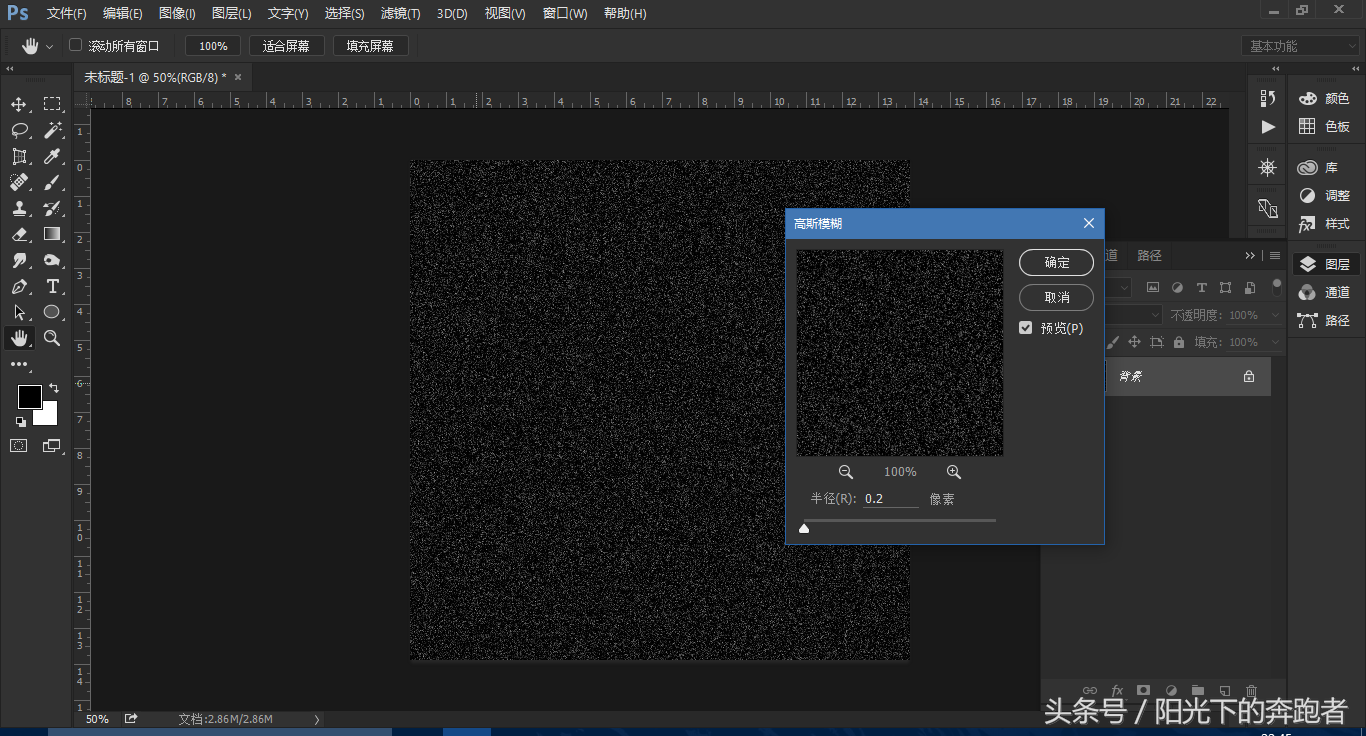The width and height of the screenshot is (1366, 736).
Task: Toggle the layer filter switch
Action: (x=1277, y=287)
